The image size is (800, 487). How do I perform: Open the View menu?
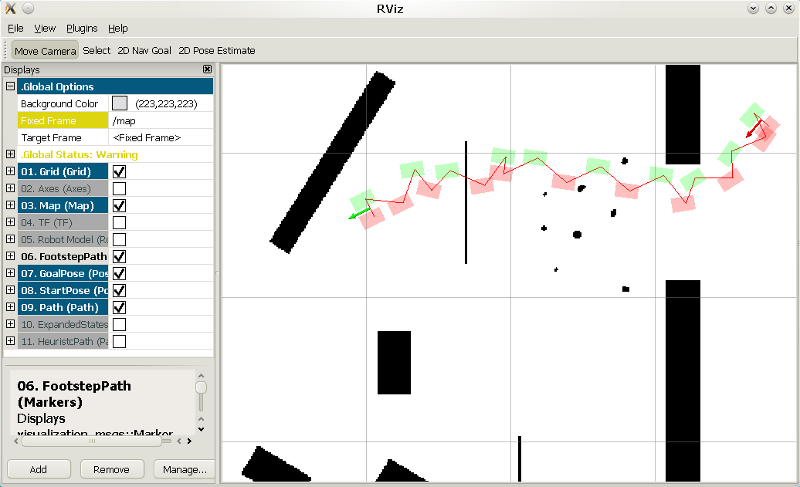pos(46,29)
